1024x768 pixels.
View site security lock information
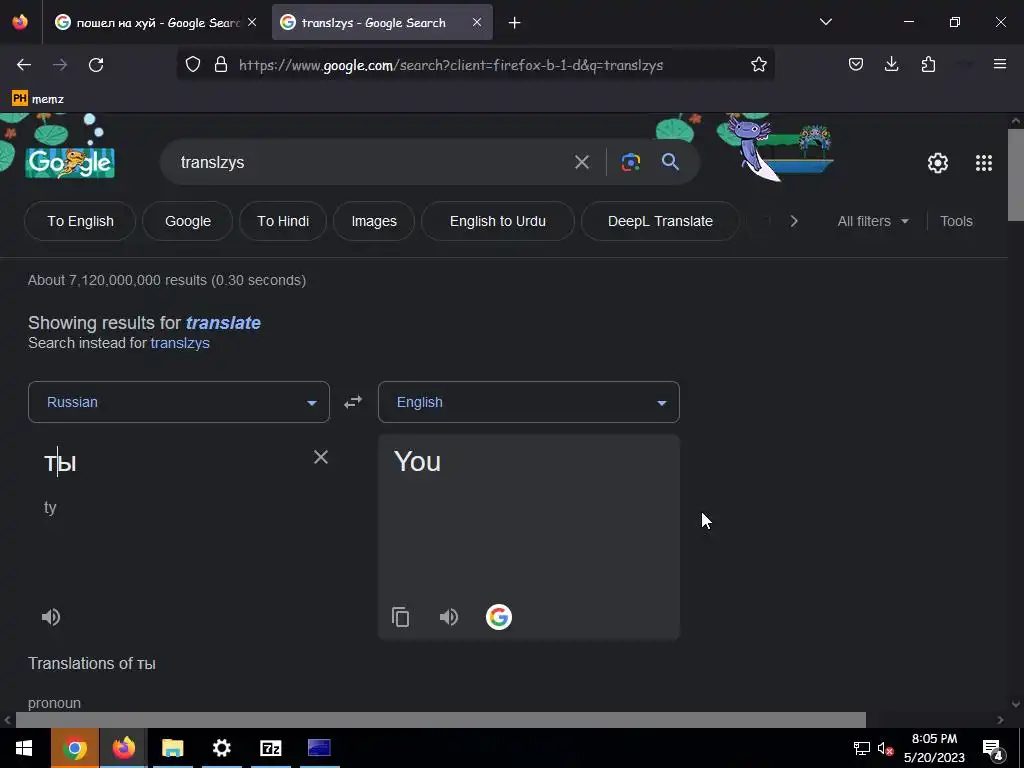pos(221,65)
